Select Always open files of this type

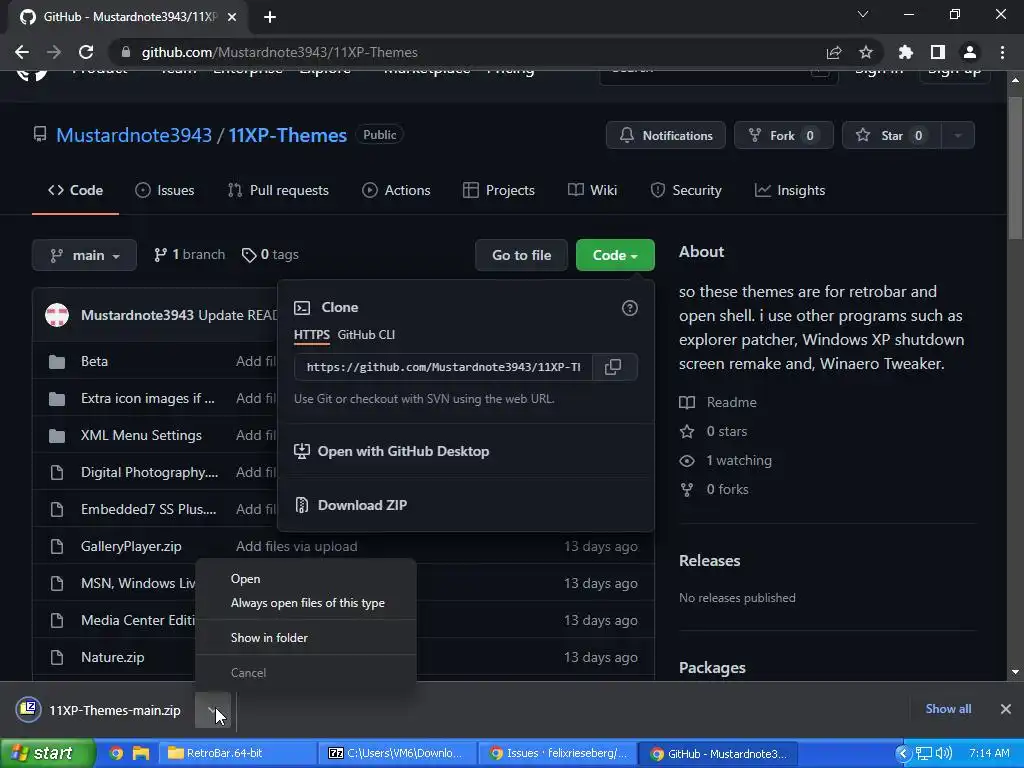point(306,603)
